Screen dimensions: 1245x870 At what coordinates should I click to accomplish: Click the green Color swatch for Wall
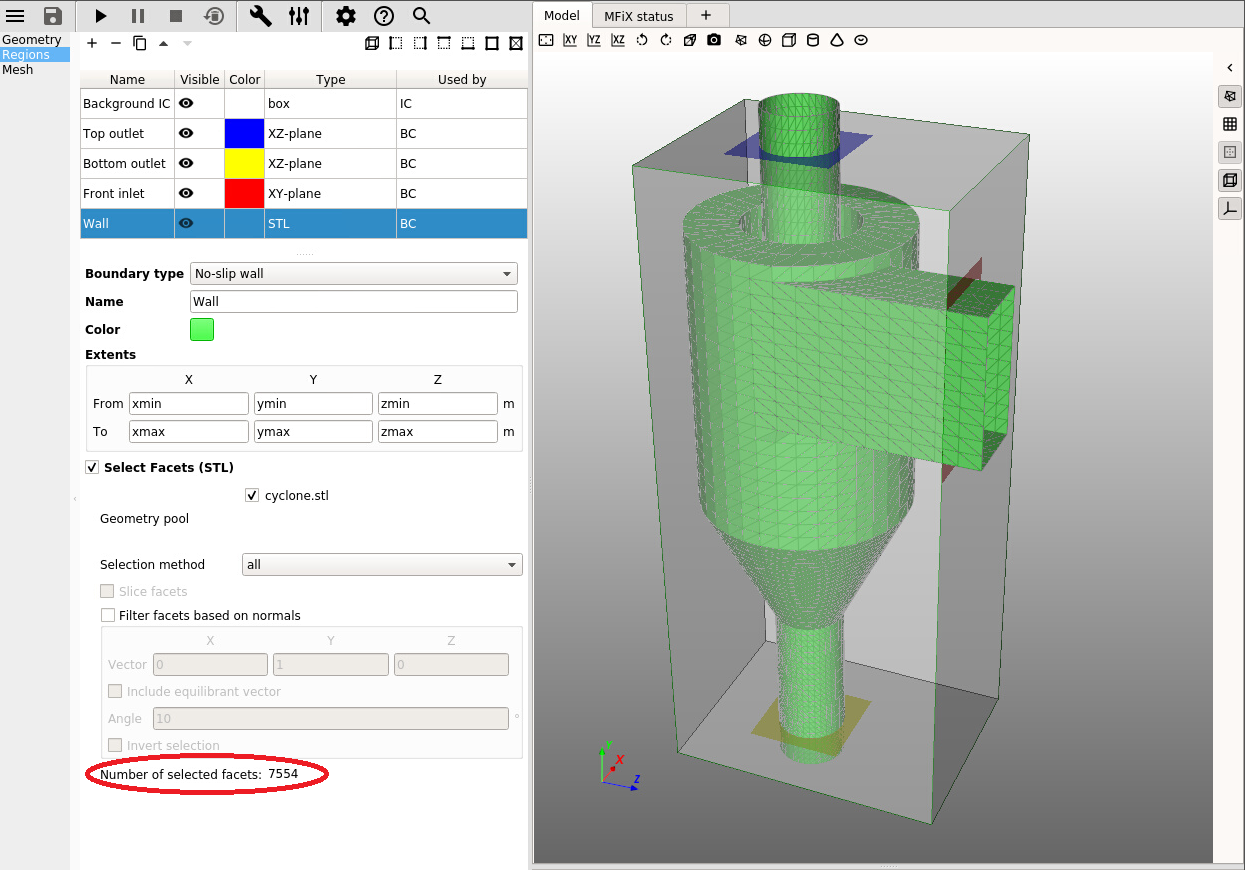[x=202, y=329]
